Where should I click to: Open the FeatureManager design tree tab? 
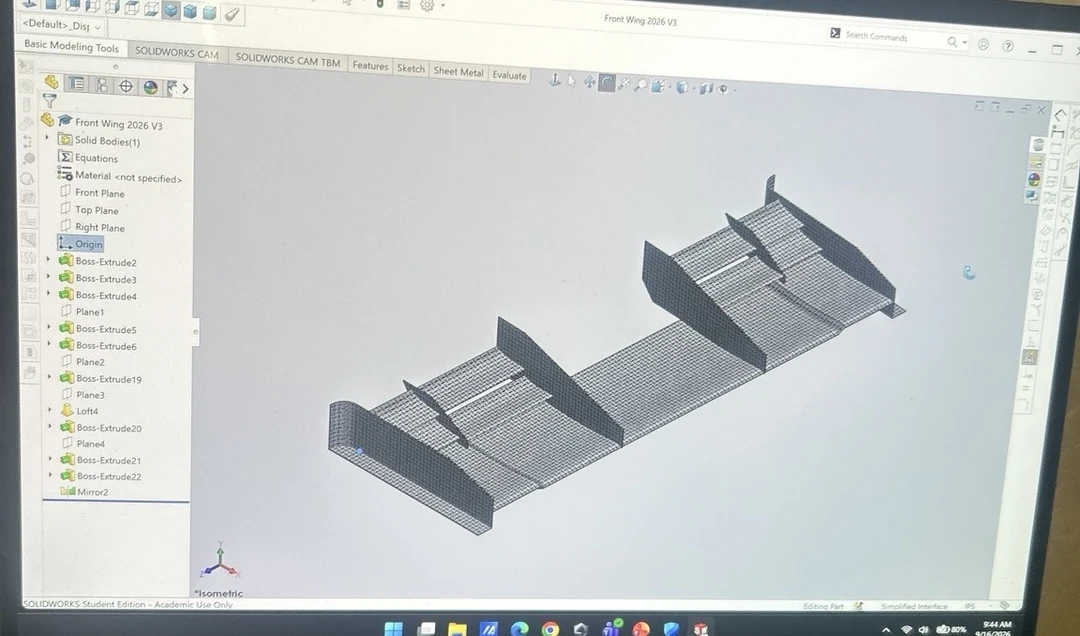[52, 82]
